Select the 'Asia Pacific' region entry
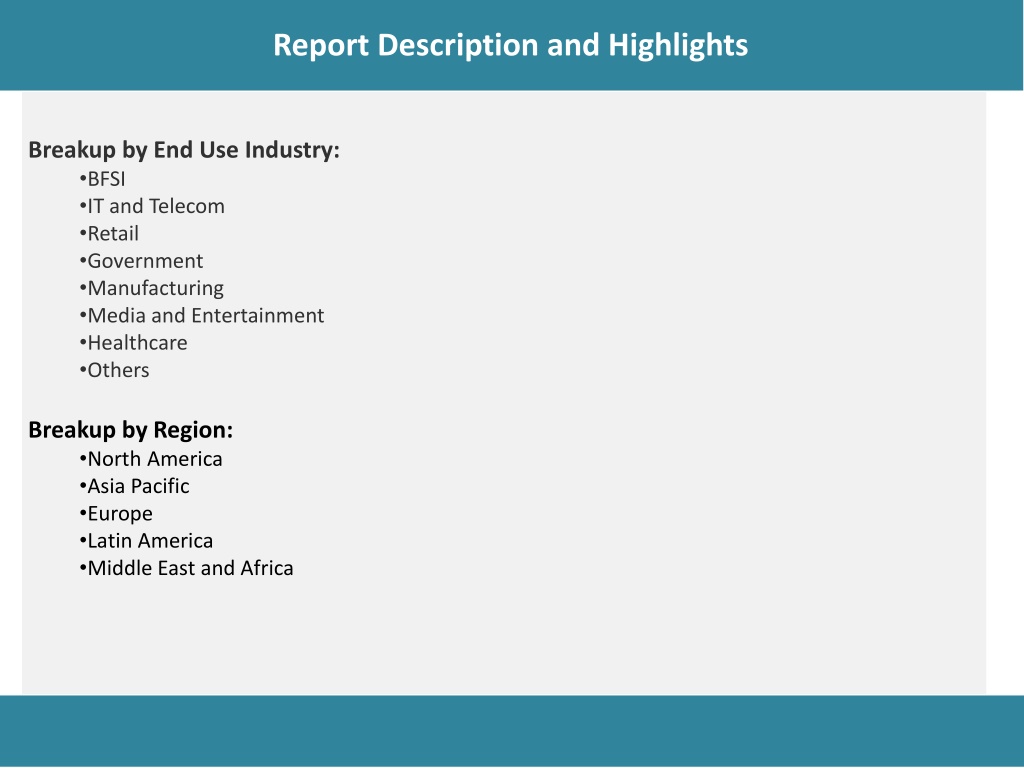 coord(135,487)
